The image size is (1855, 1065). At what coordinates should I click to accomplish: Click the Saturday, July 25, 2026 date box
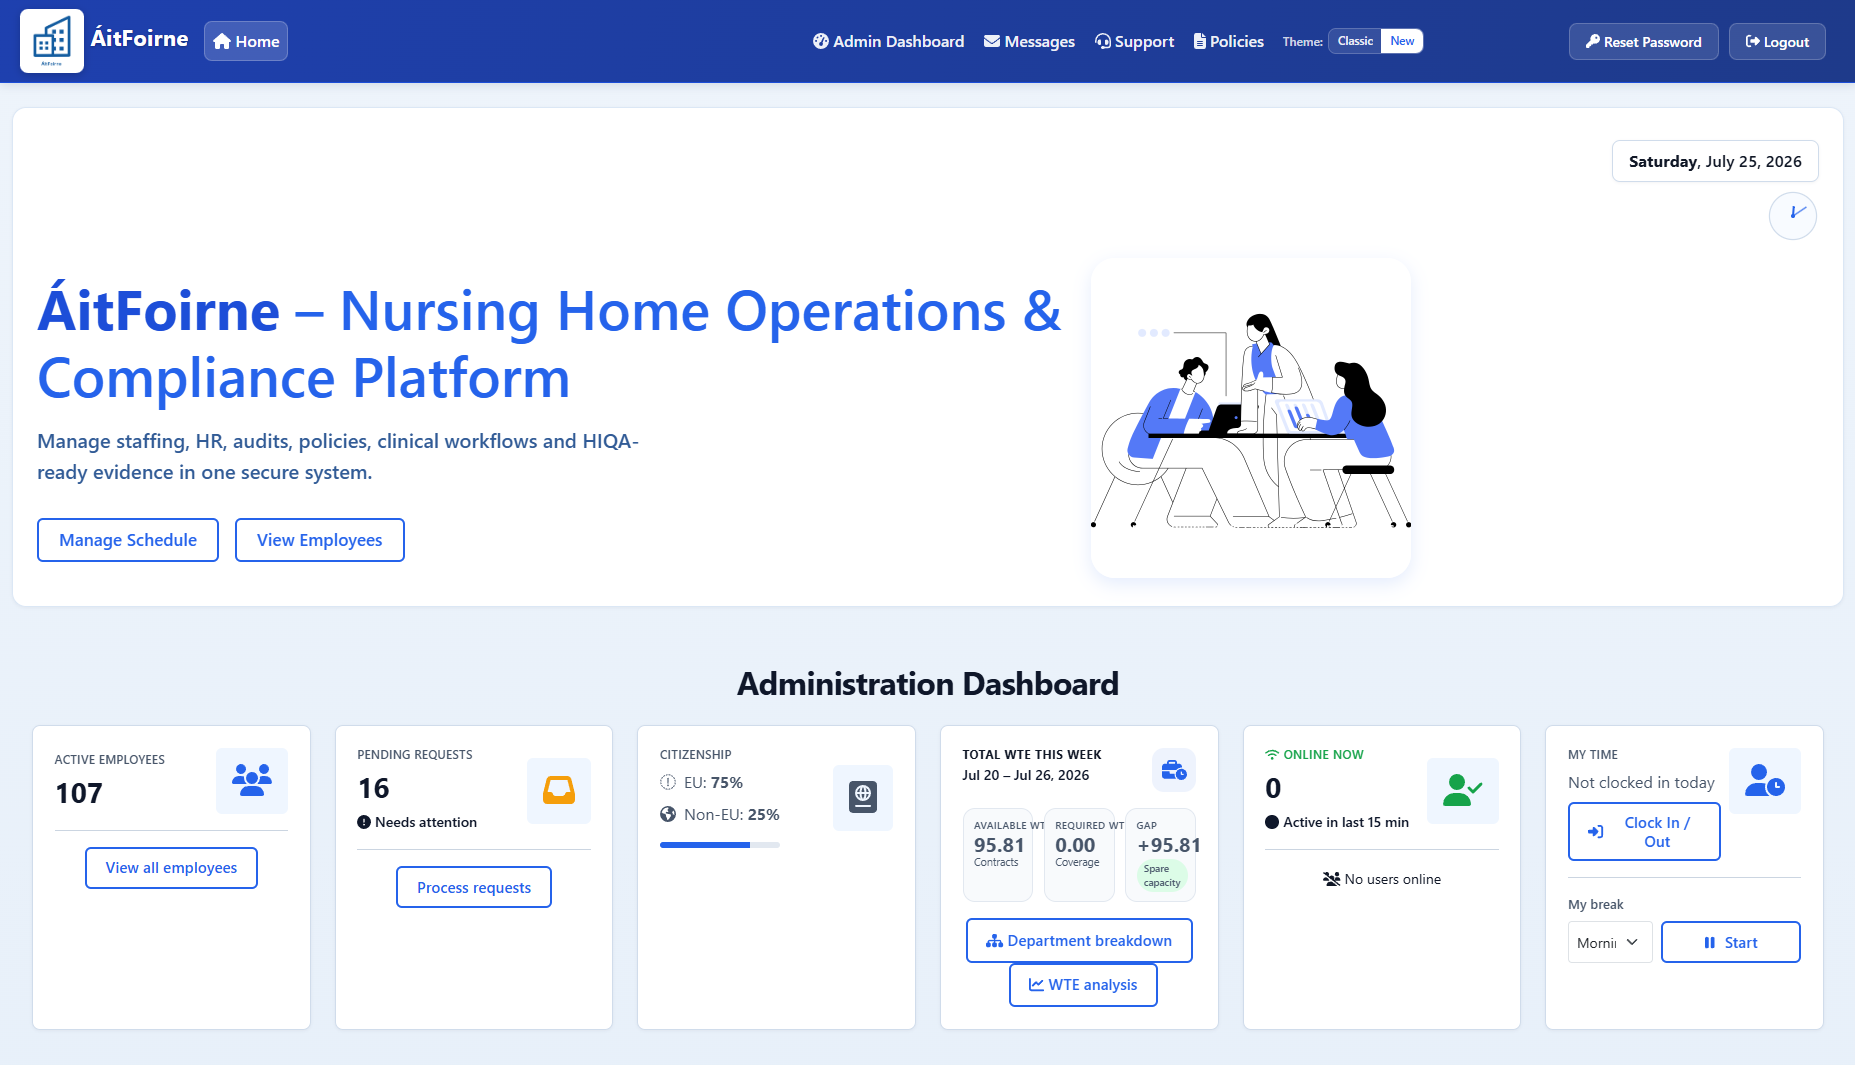tap(1715, 161)
